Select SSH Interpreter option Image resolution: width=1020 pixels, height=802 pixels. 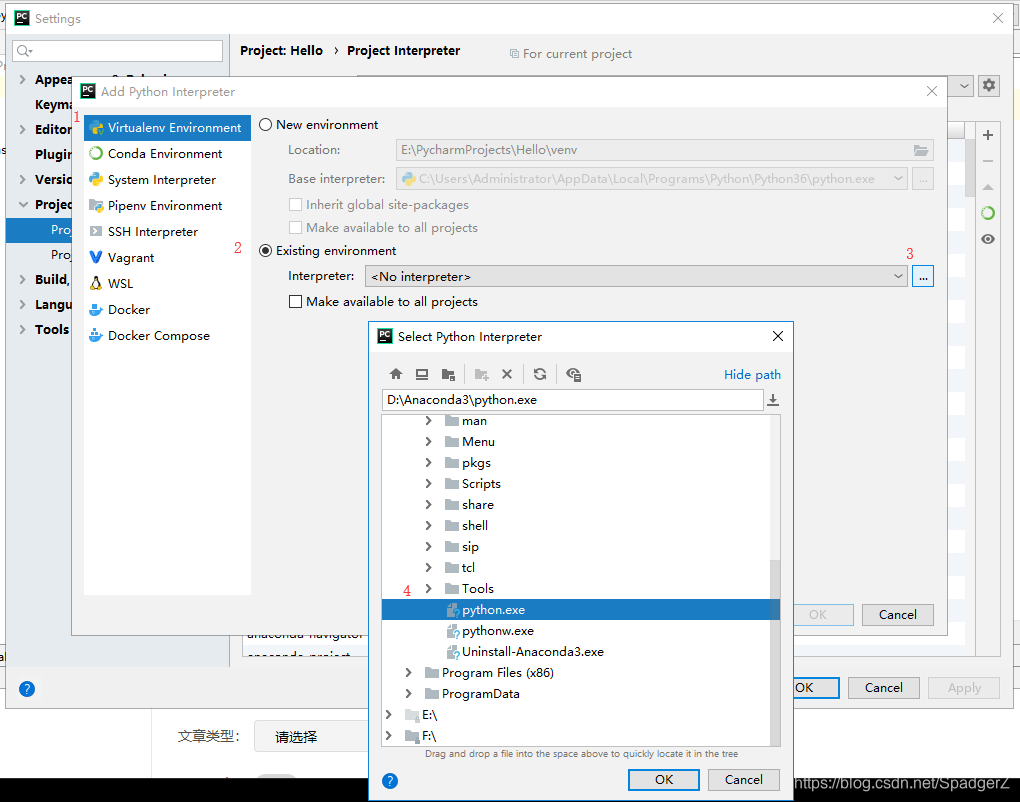tap(167, 232)
